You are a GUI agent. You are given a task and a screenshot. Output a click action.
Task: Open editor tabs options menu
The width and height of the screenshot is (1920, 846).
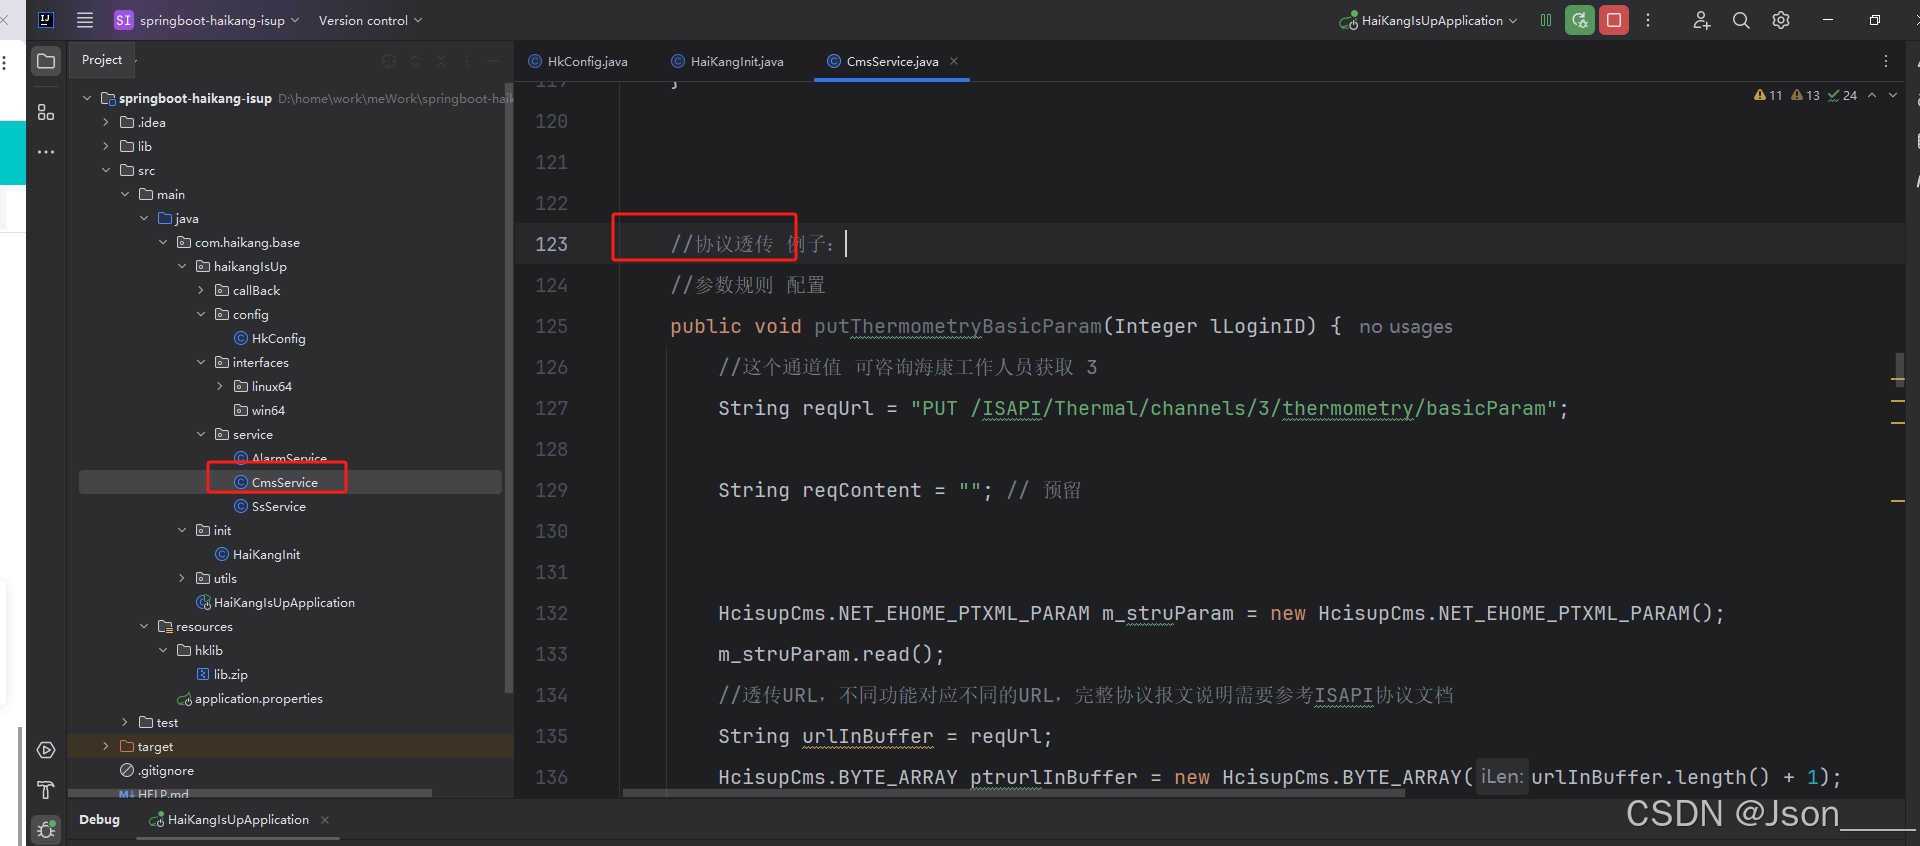click(1886, 61)
